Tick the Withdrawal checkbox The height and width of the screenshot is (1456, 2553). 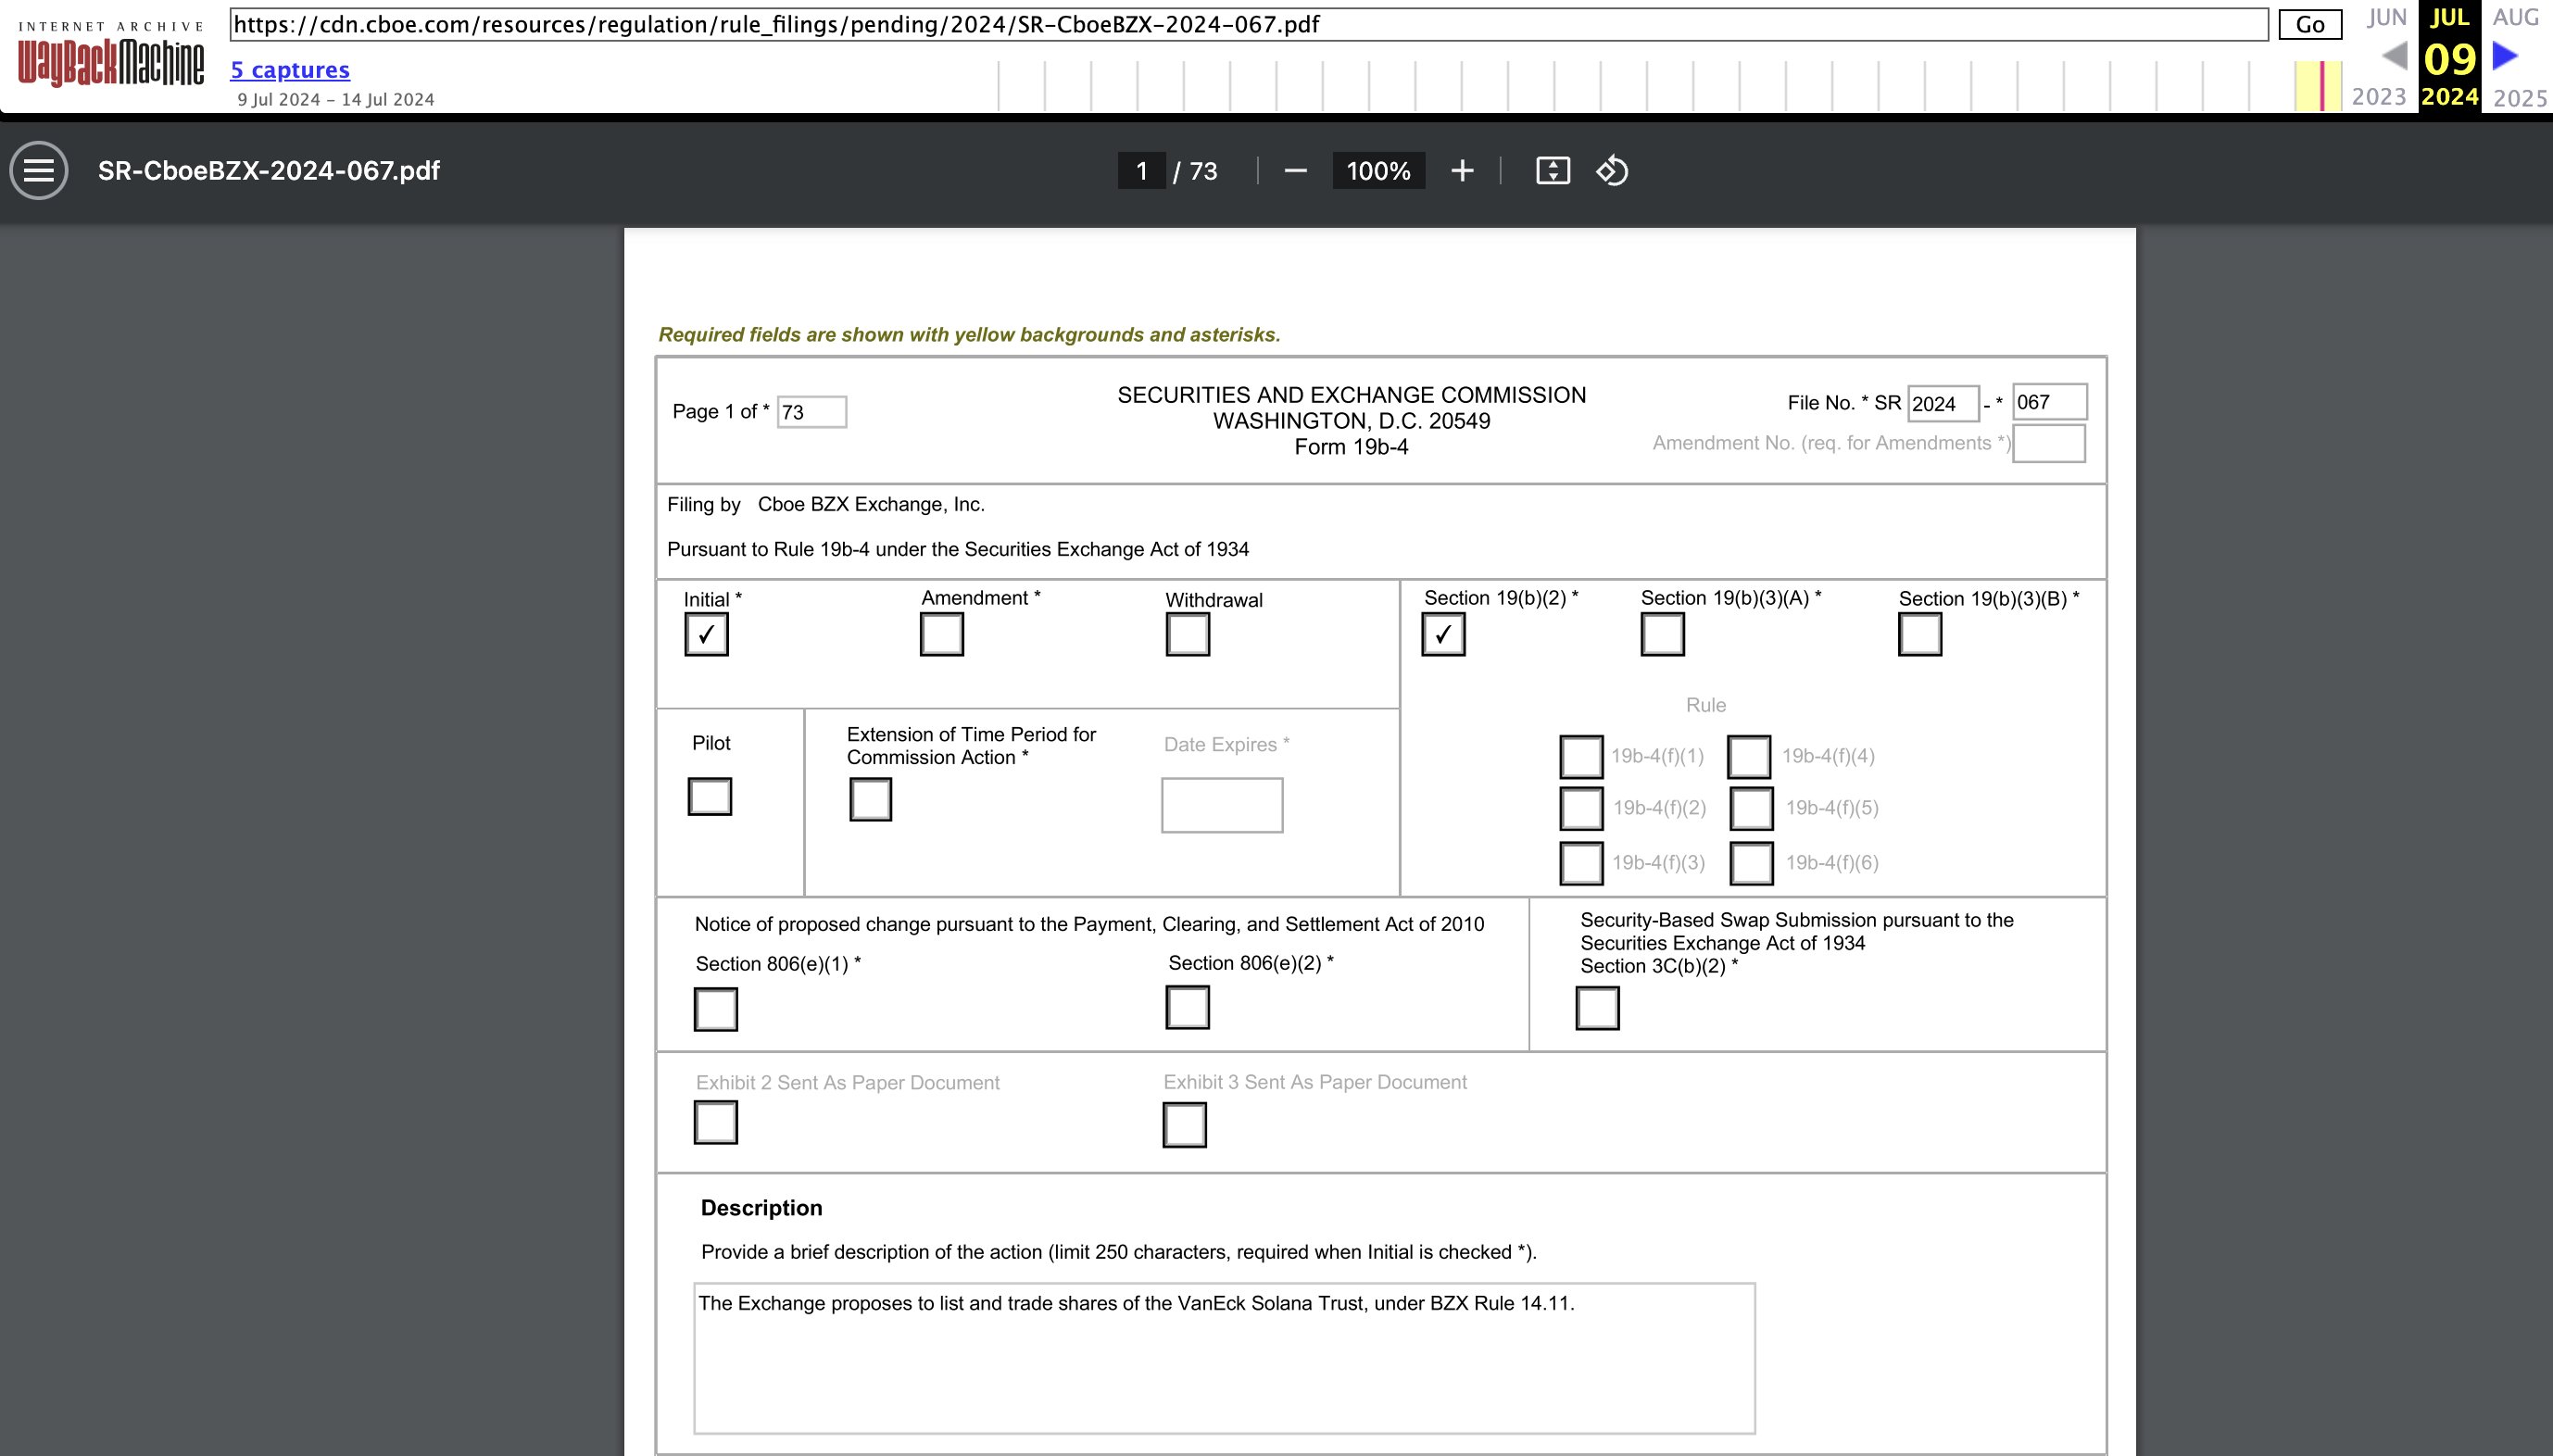point(1187,634)
